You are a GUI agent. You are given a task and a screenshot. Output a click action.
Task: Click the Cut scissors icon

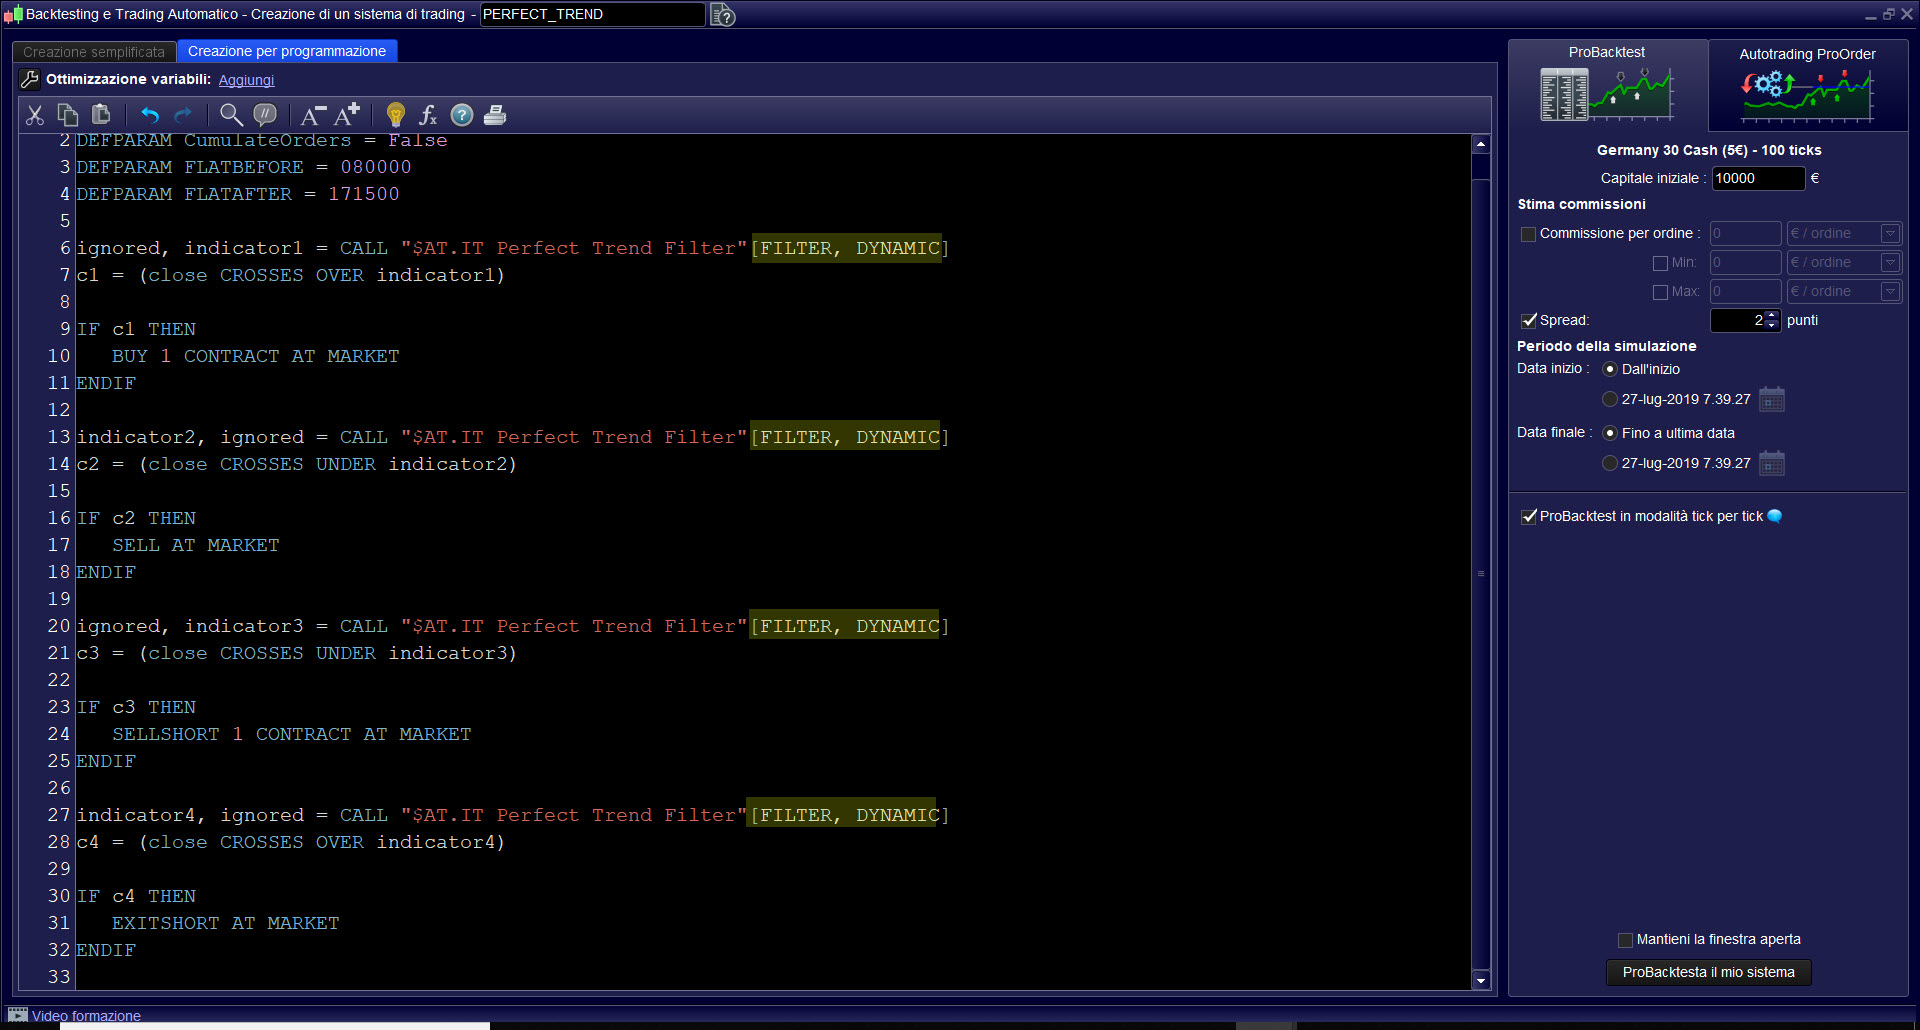tap(35, 115)
